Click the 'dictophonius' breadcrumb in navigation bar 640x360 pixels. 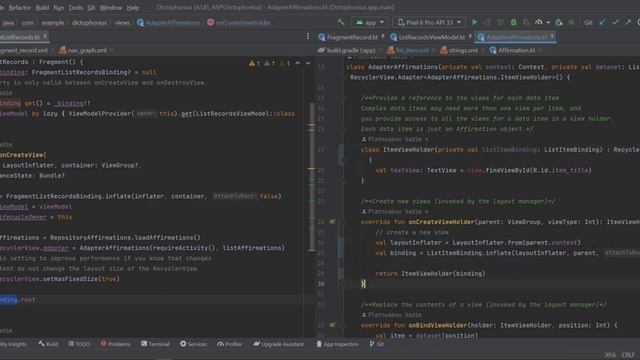click(89, 23)
